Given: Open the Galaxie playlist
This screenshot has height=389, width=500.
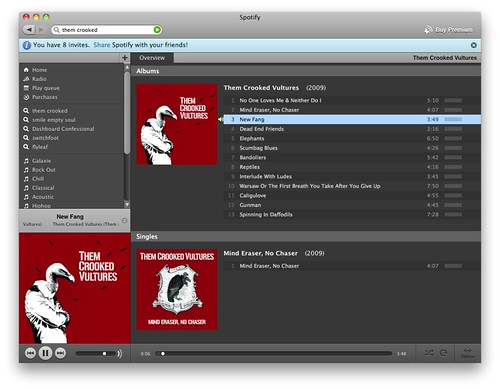Looking at the screenshot, I should pos(37,160).
